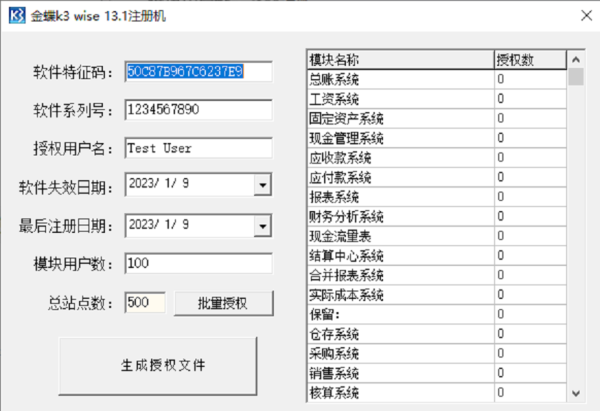
Task: Select the 工资系统 row
Action: [437, 99]
